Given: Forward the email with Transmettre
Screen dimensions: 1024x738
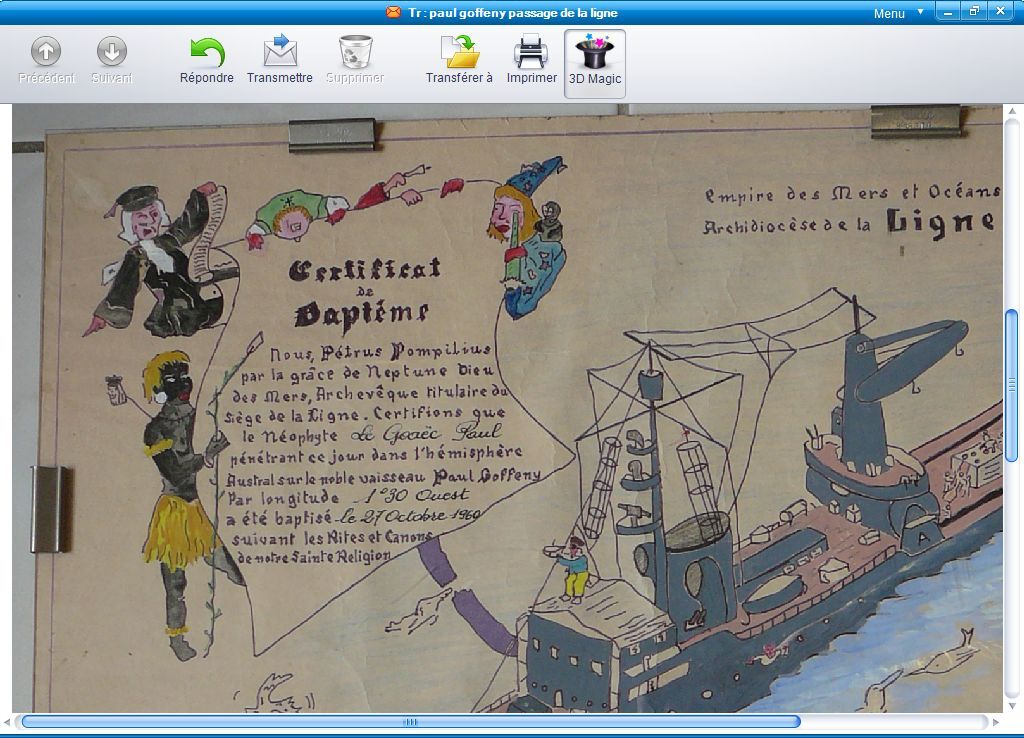Looking at the screenshot, I should pos(280,61).
